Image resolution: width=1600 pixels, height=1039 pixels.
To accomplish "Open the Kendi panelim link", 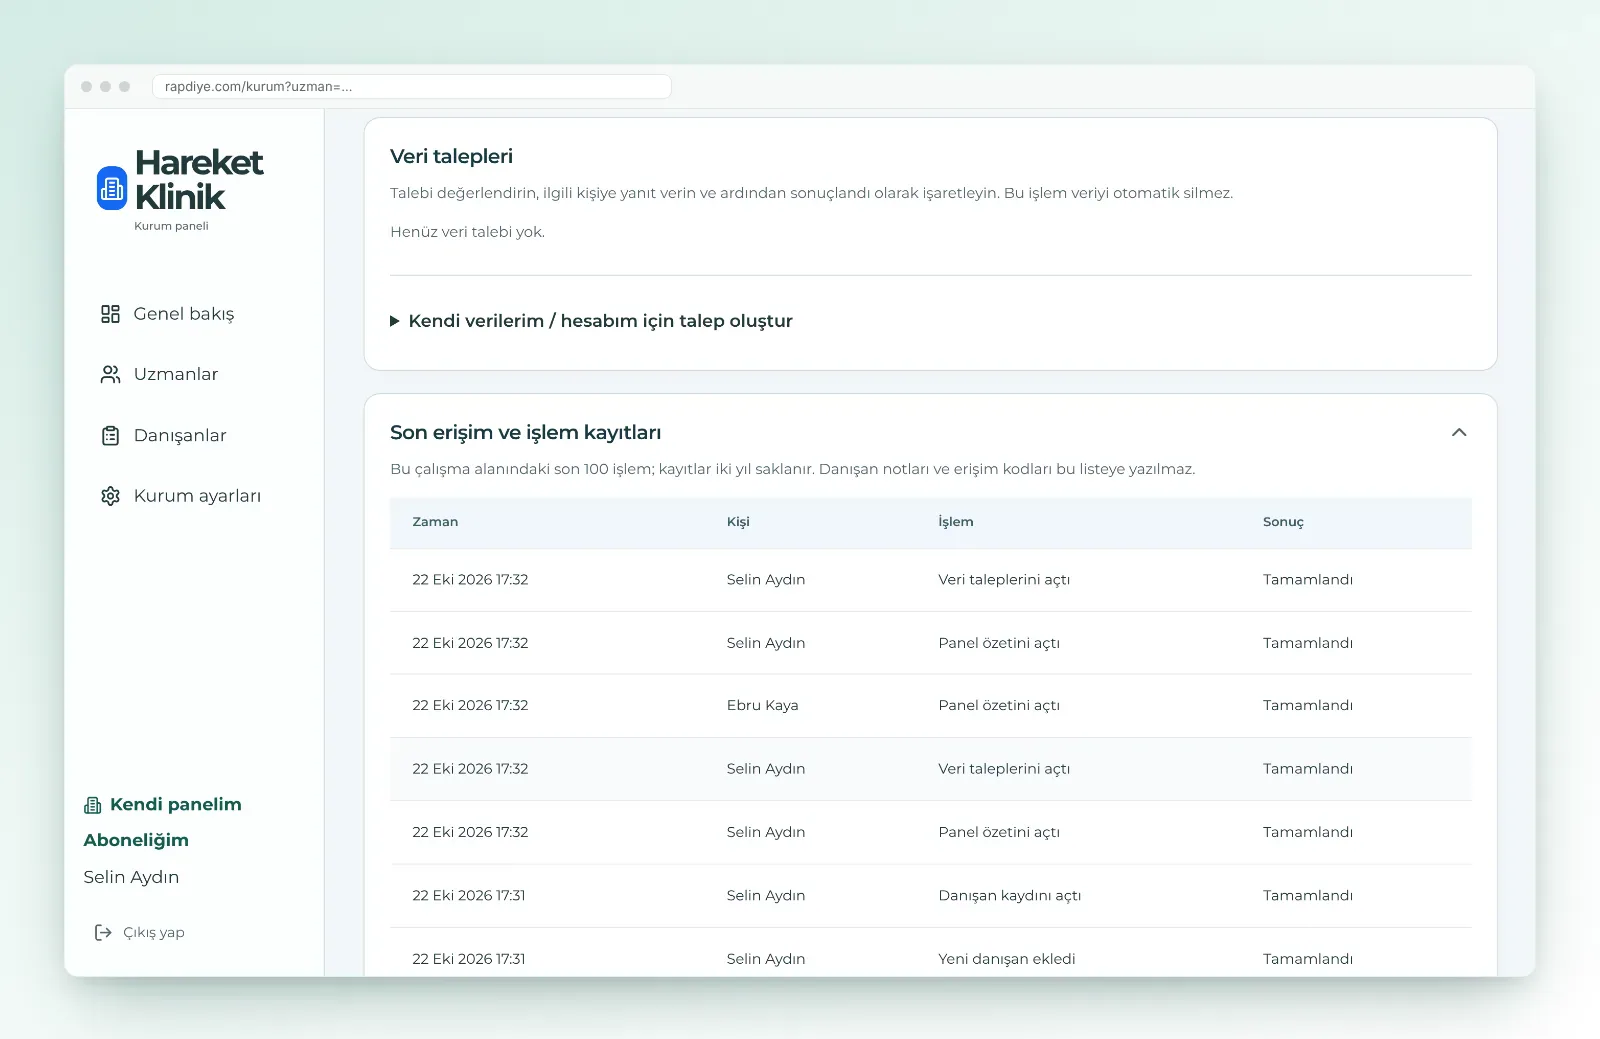I will pos(163,805).
